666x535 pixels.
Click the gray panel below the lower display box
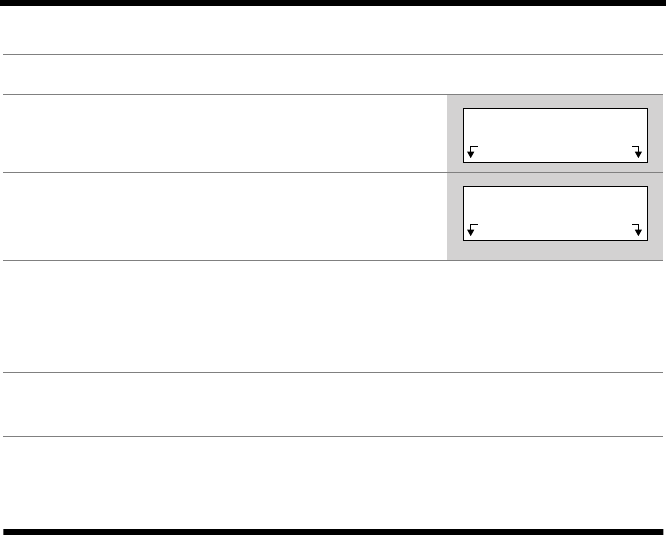point(554,252)
